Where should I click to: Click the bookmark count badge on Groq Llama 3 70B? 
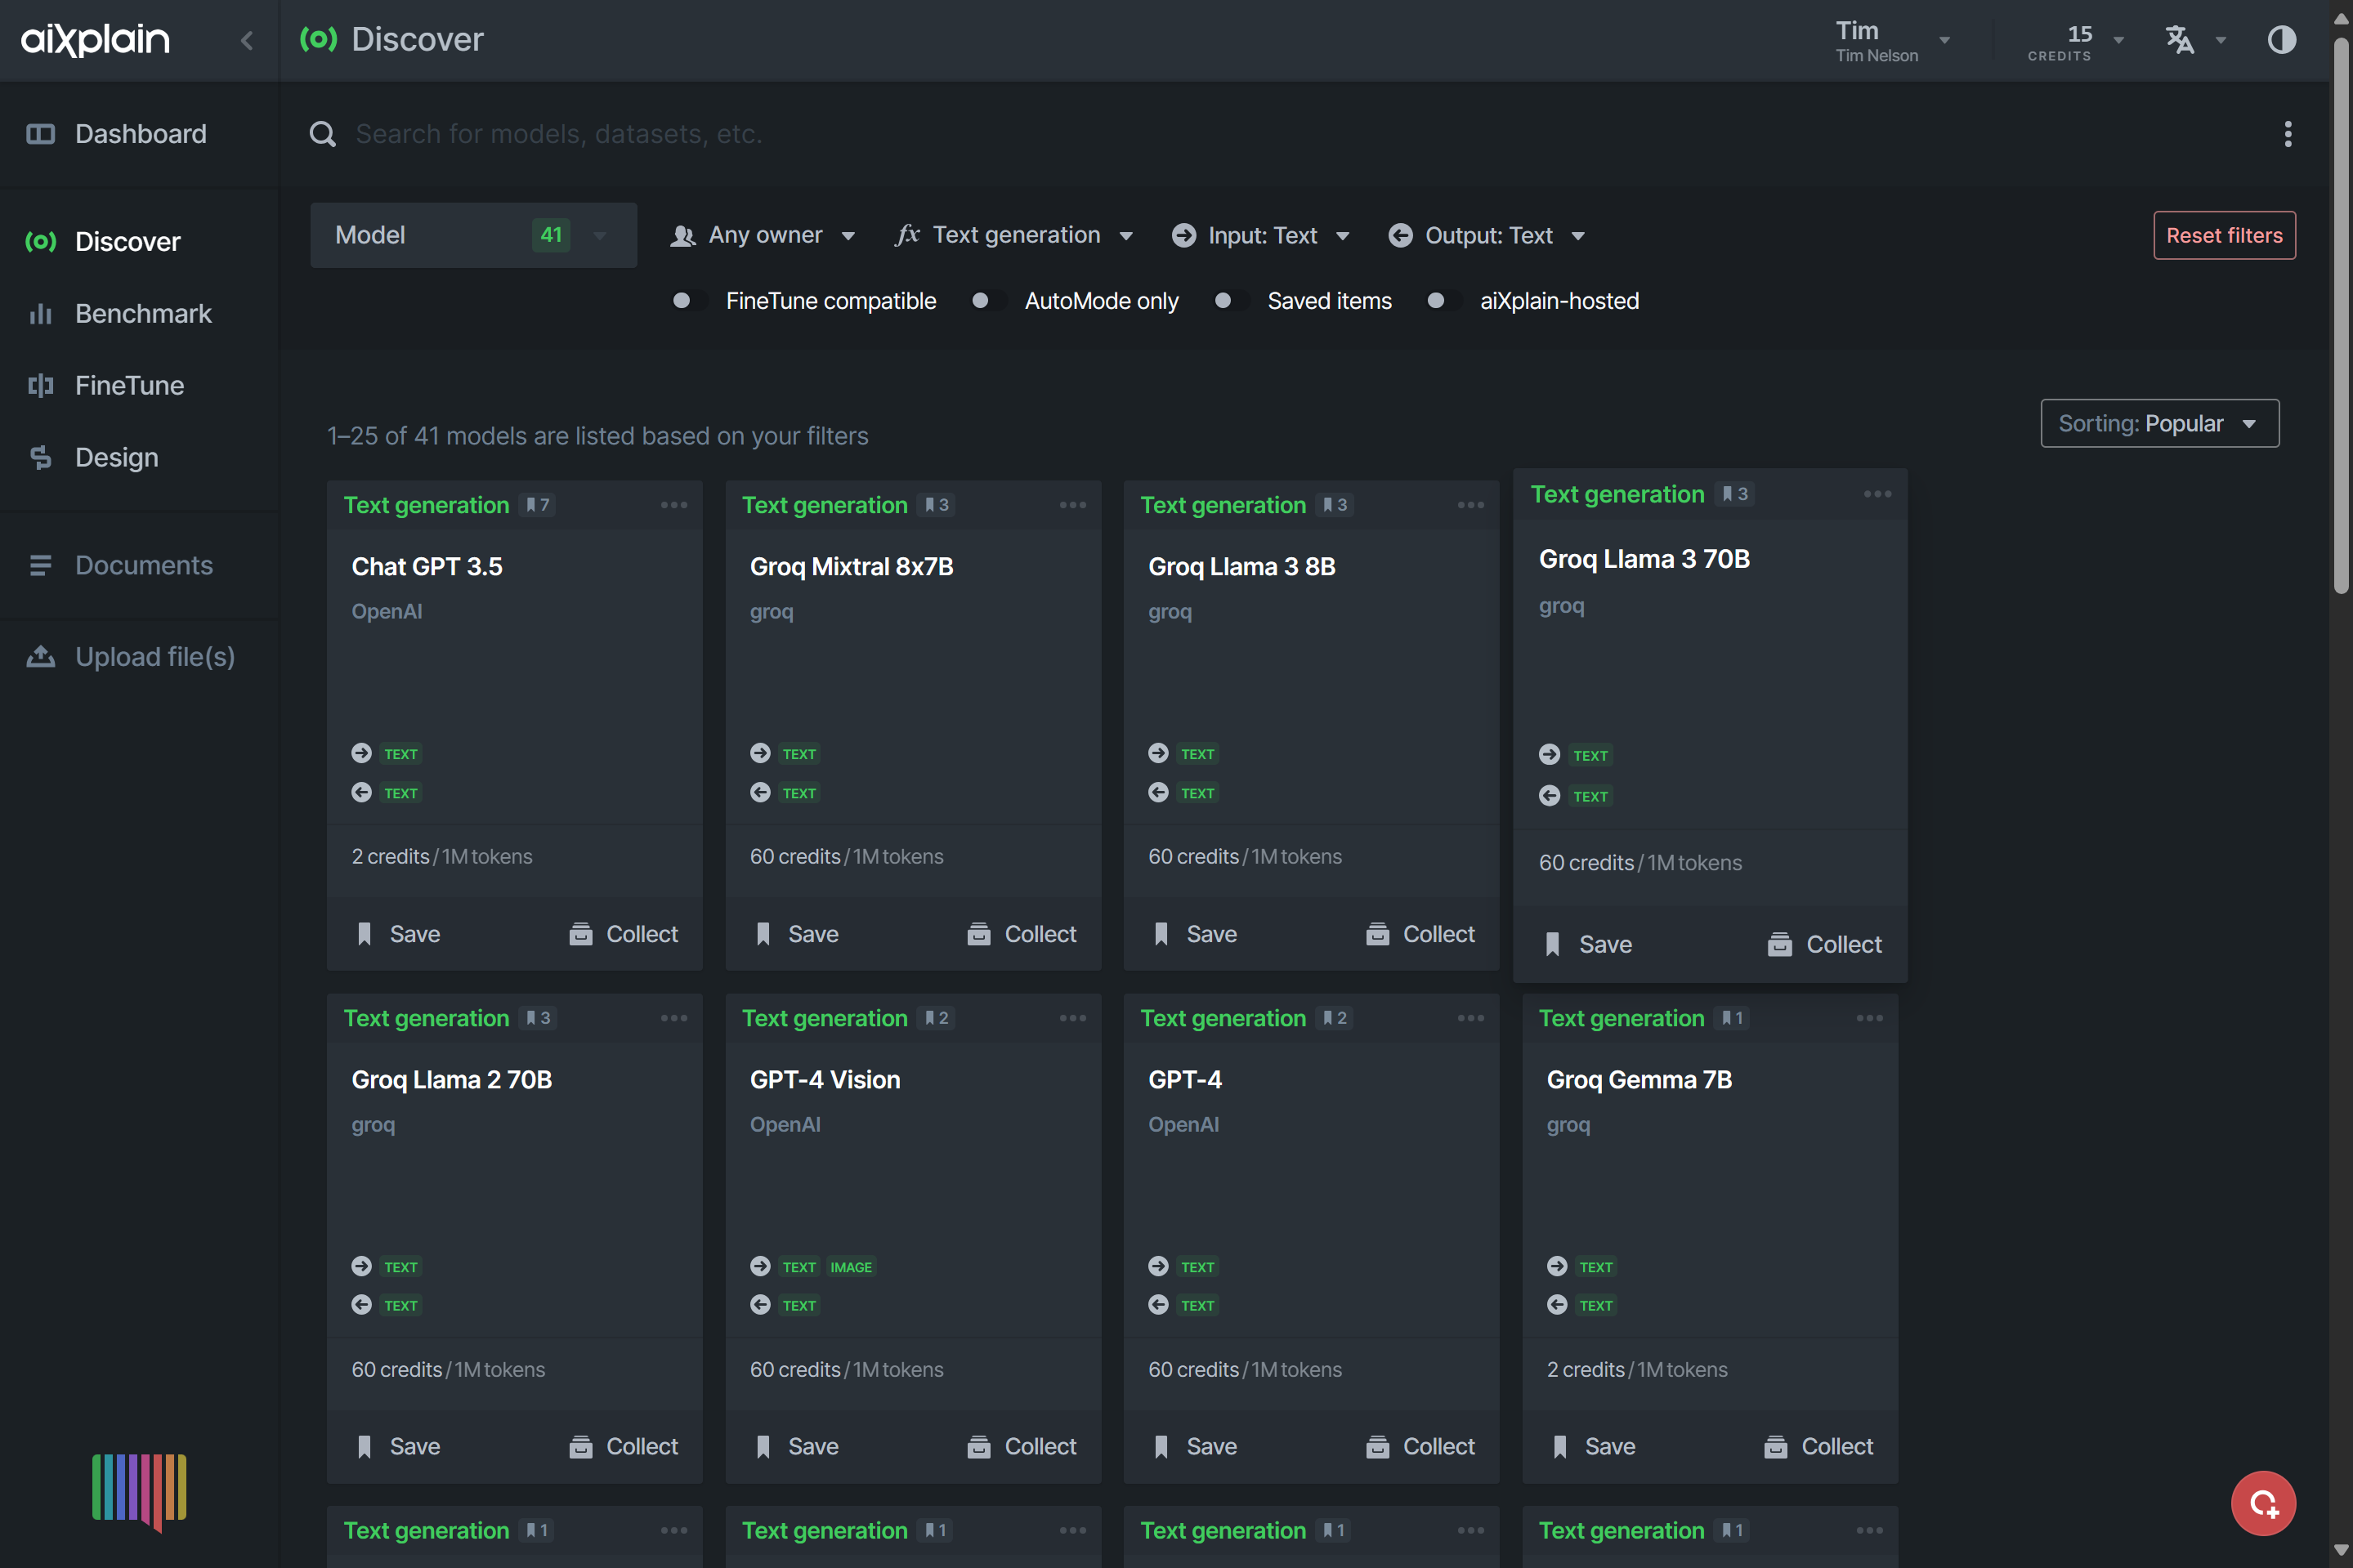coord(1734,494)
